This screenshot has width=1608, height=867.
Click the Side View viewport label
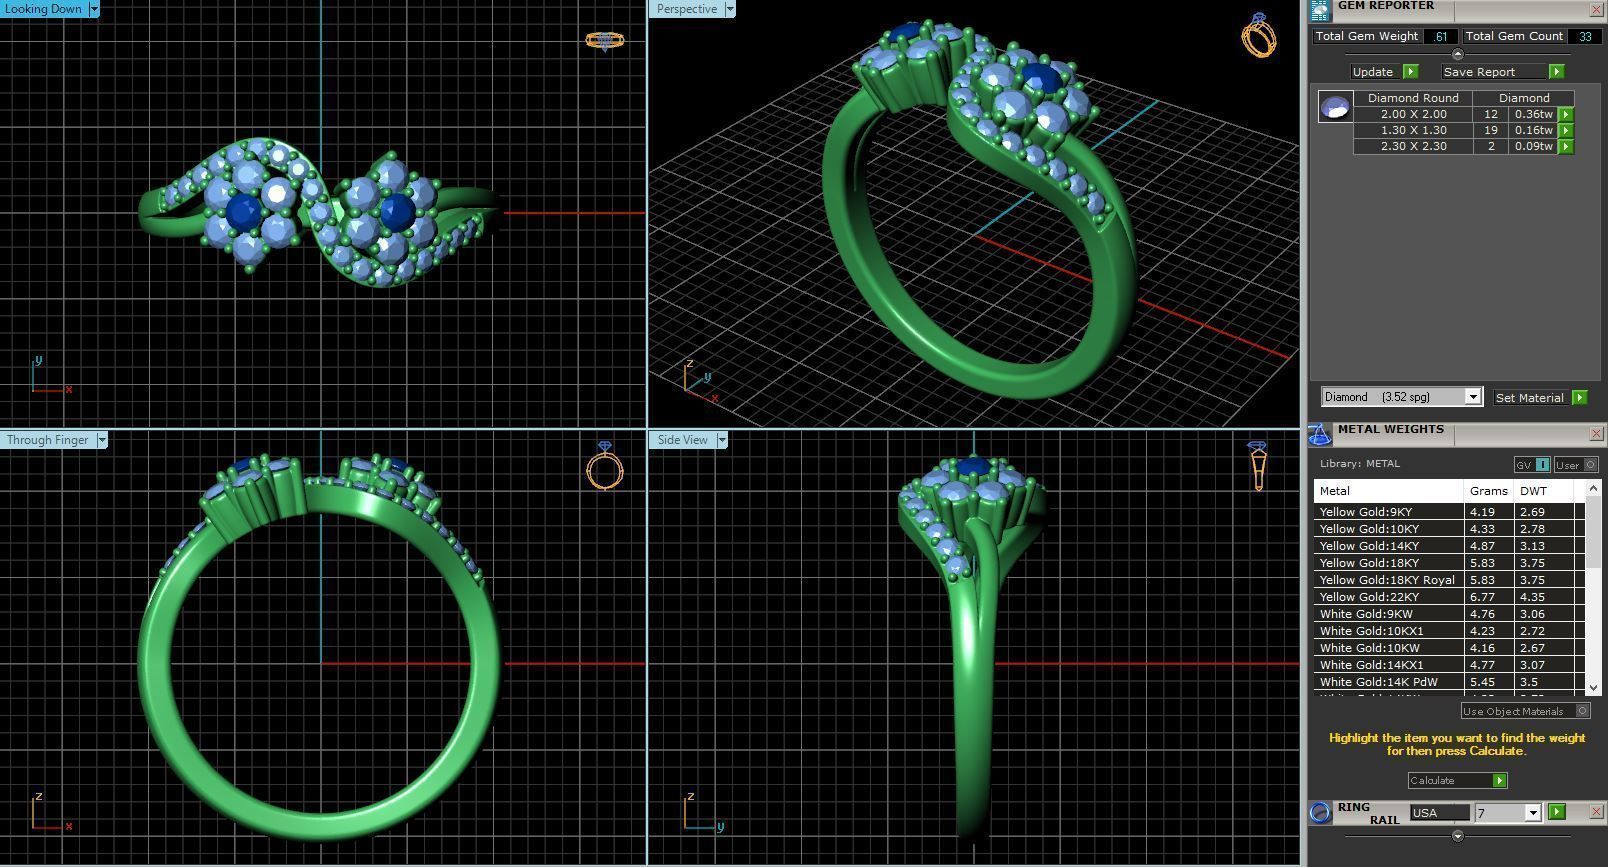[x=683, y=440]
